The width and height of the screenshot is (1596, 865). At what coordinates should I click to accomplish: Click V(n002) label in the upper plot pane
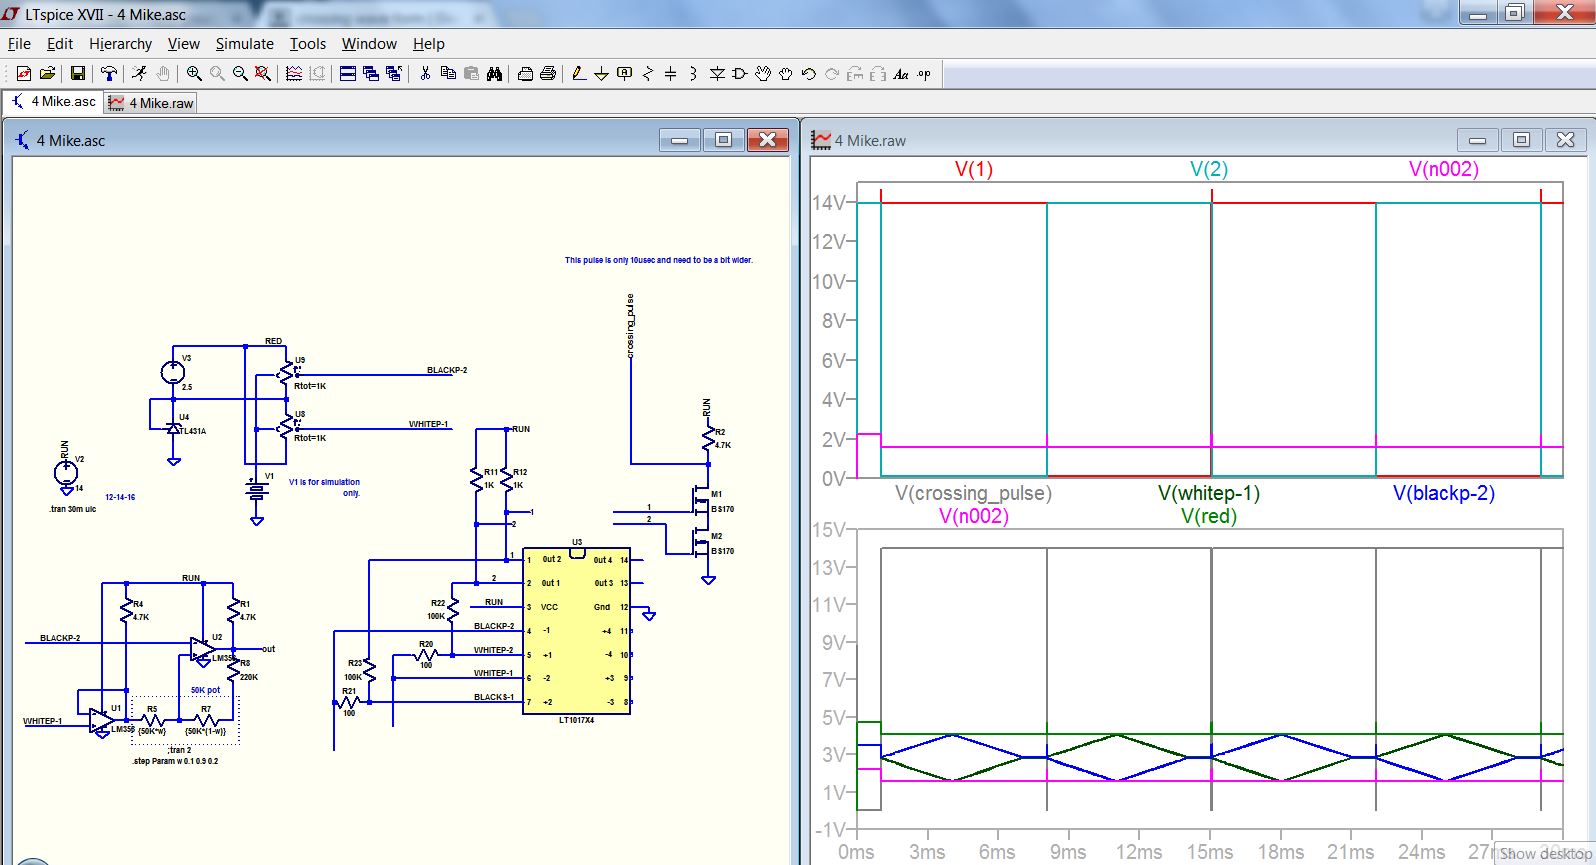pos(1443,169)
